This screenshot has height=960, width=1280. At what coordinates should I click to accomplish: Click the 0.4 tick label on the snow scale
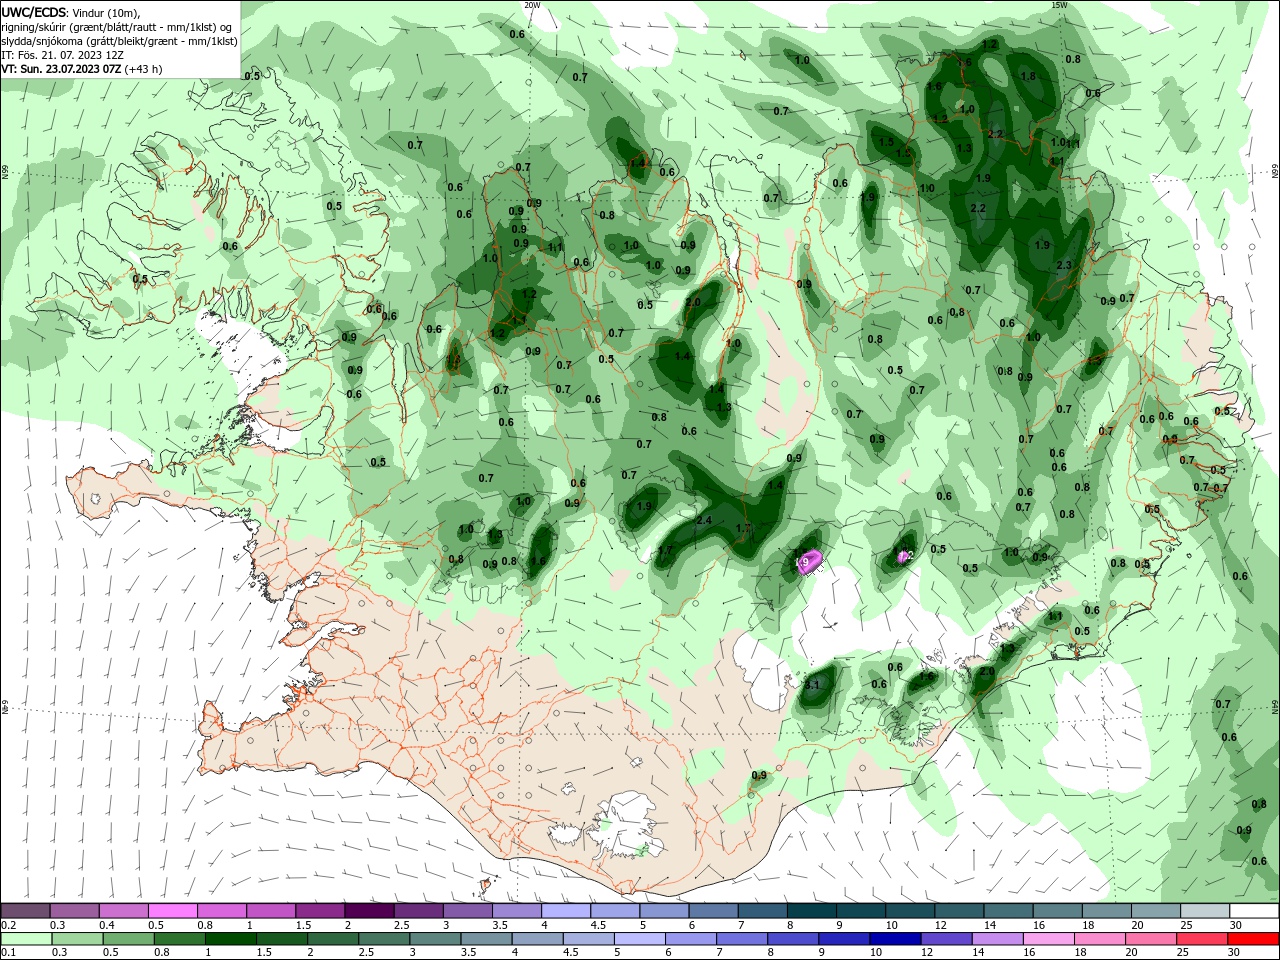click(x=107, y=925)
